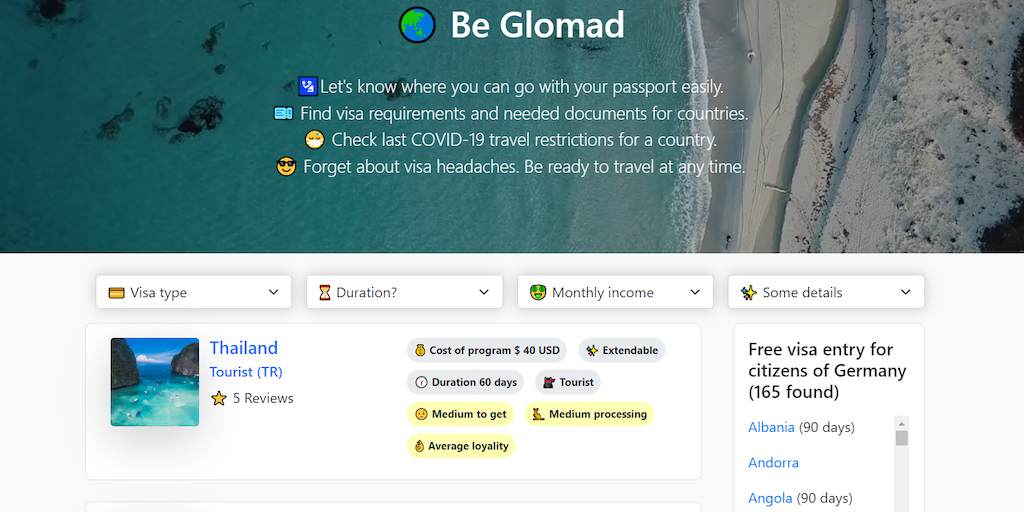Click the clock icon in Duration 60 days tag
Viewport: 1024px width, 512px height.
(421, 382)
